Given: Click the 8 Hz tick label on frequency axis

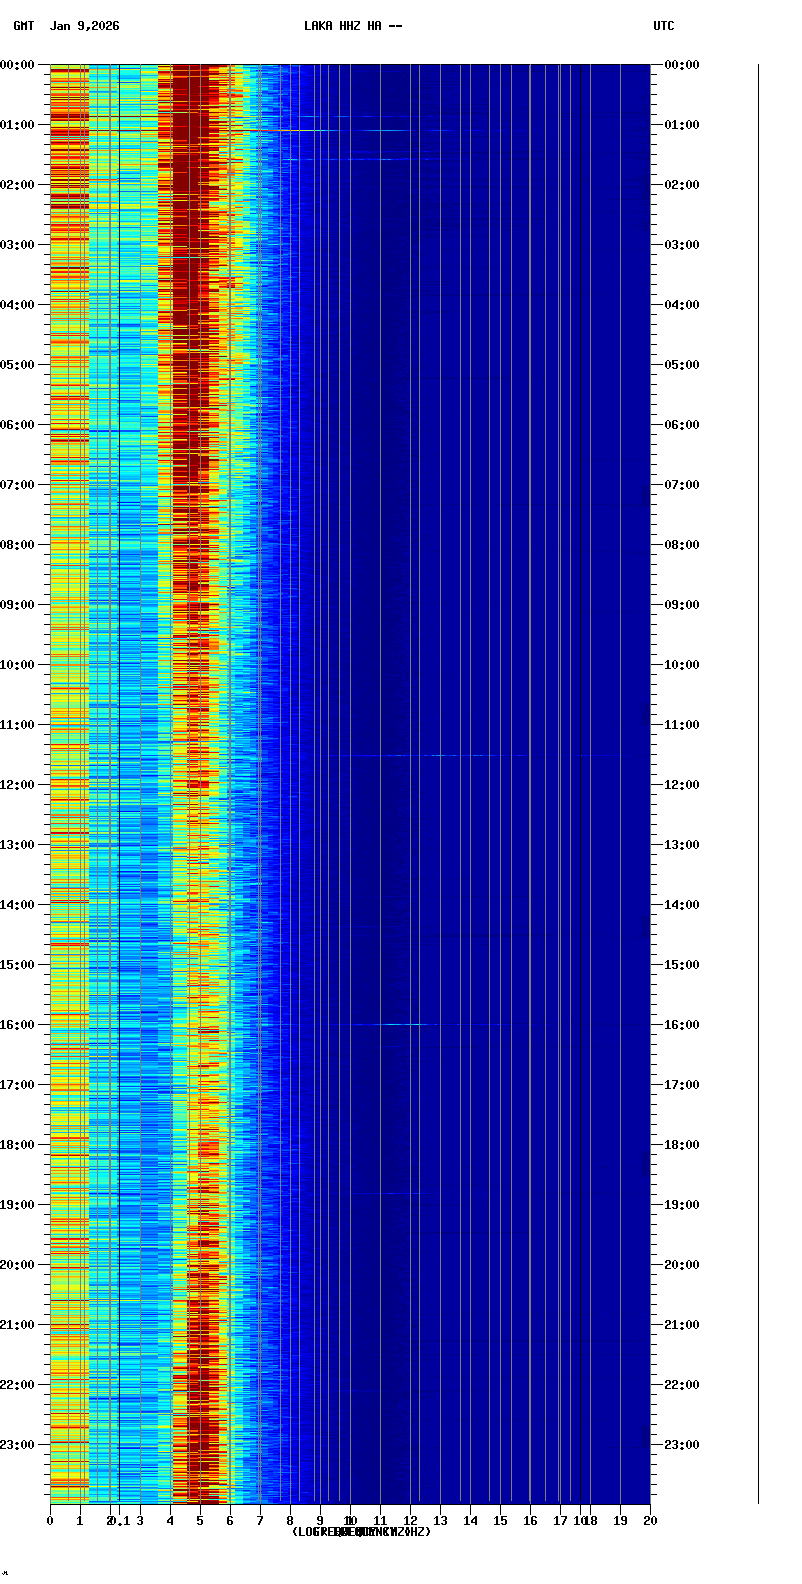Looking at the screenshot, I should 290,1521.
